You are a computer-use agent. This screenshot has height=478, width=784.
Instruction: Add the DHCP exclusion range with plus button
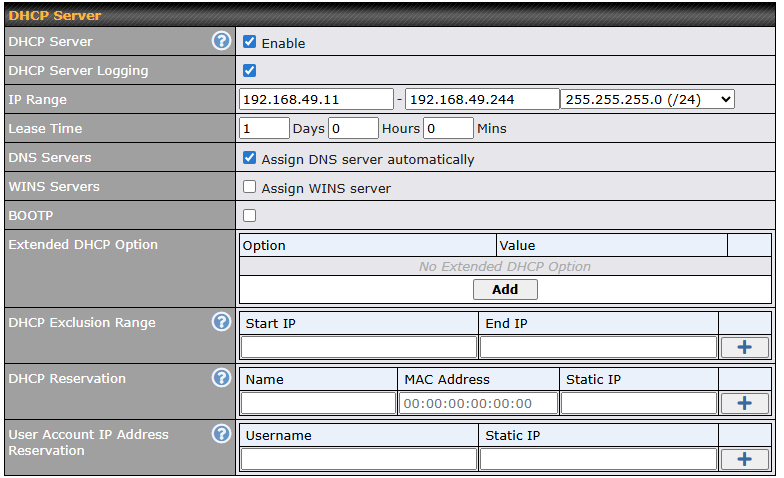pyautogui.click(x=744, y=347)
